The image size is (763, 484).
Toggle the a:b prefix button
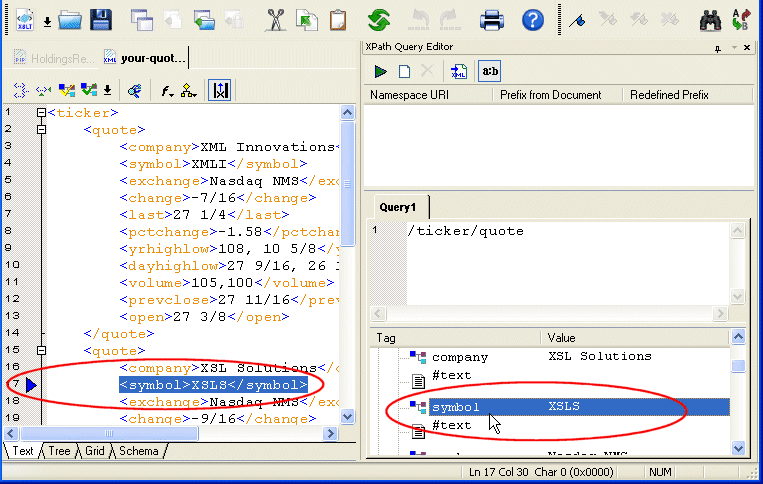(490, 71)
